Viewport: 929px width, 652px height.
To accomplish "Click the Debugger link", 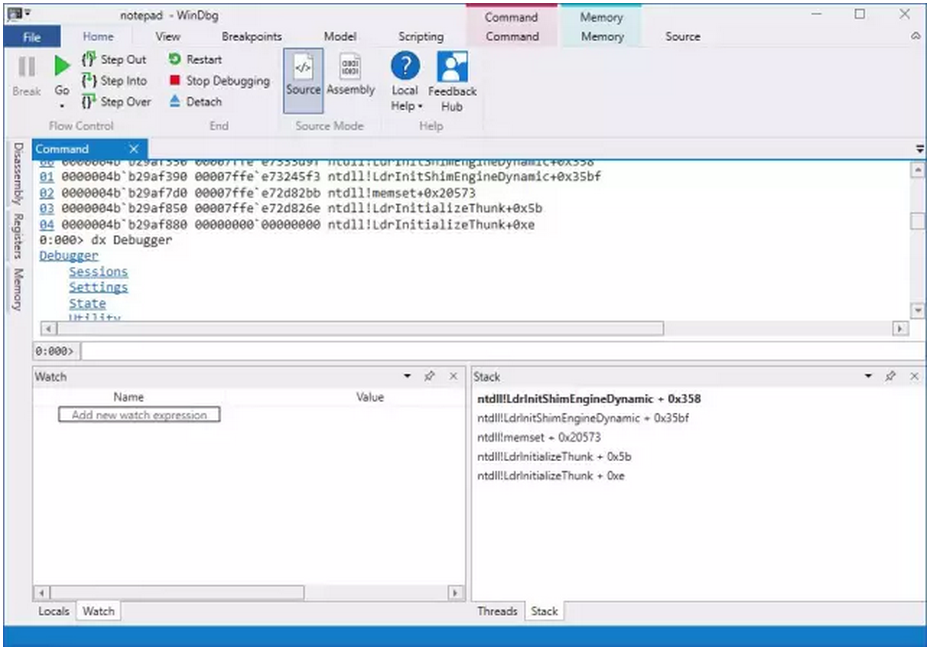I will pos(69,255).
